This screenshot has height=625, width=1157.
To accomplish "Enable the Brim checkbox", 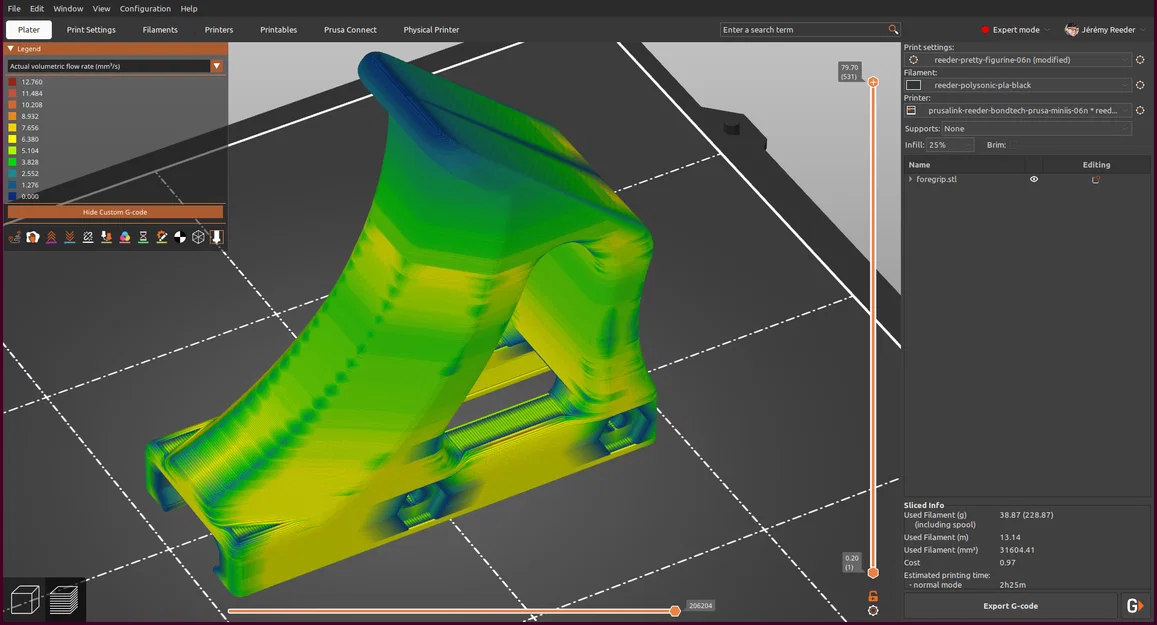I will [x=1013, y=145].
